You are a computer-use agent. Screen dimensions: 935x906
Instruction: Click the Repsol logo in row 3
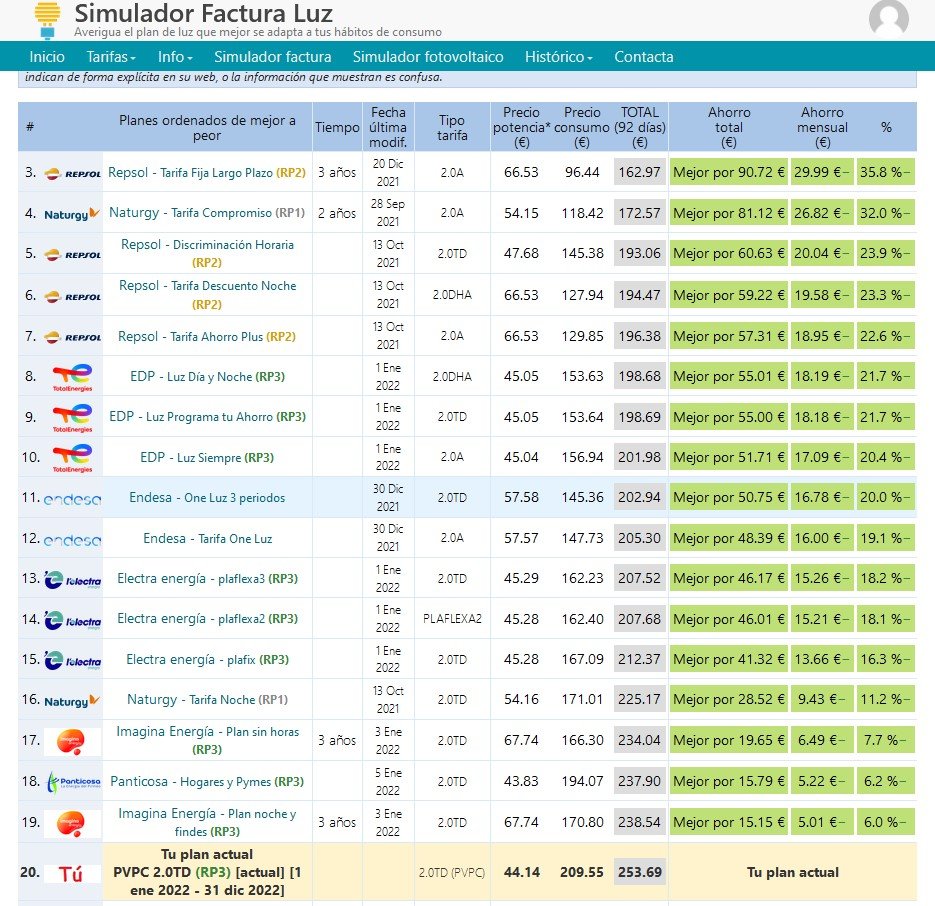click(x=73, y=173)
